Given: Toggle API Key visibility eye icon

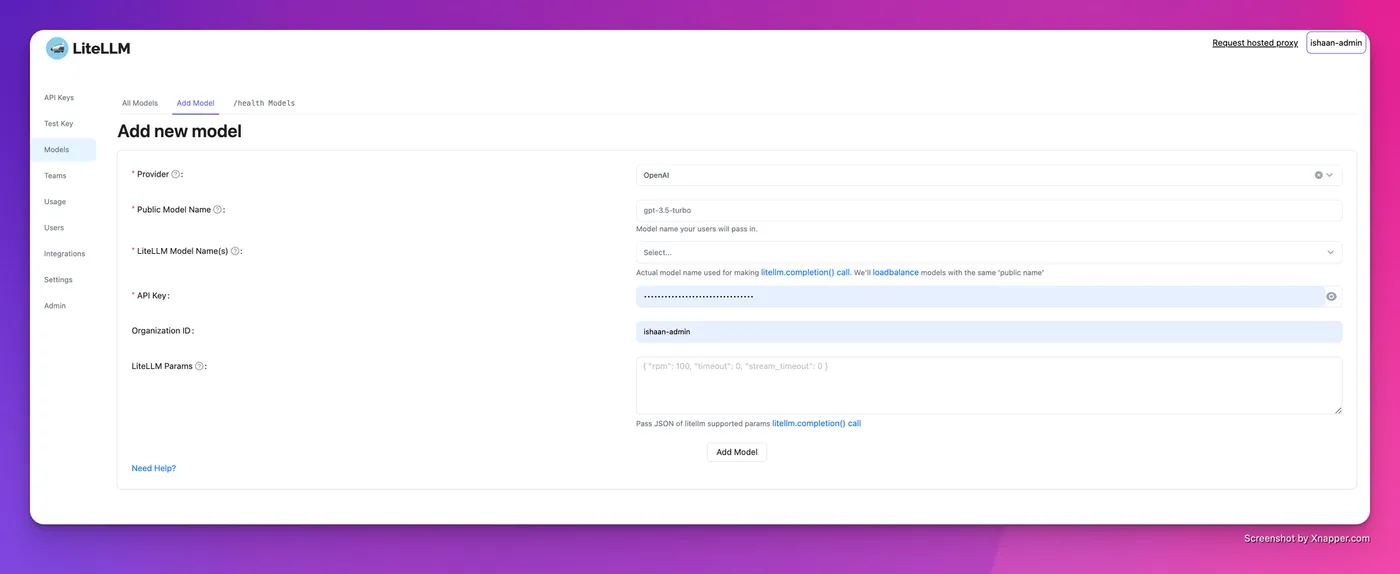Looking at the screenshot, I should pos(1331,296).
